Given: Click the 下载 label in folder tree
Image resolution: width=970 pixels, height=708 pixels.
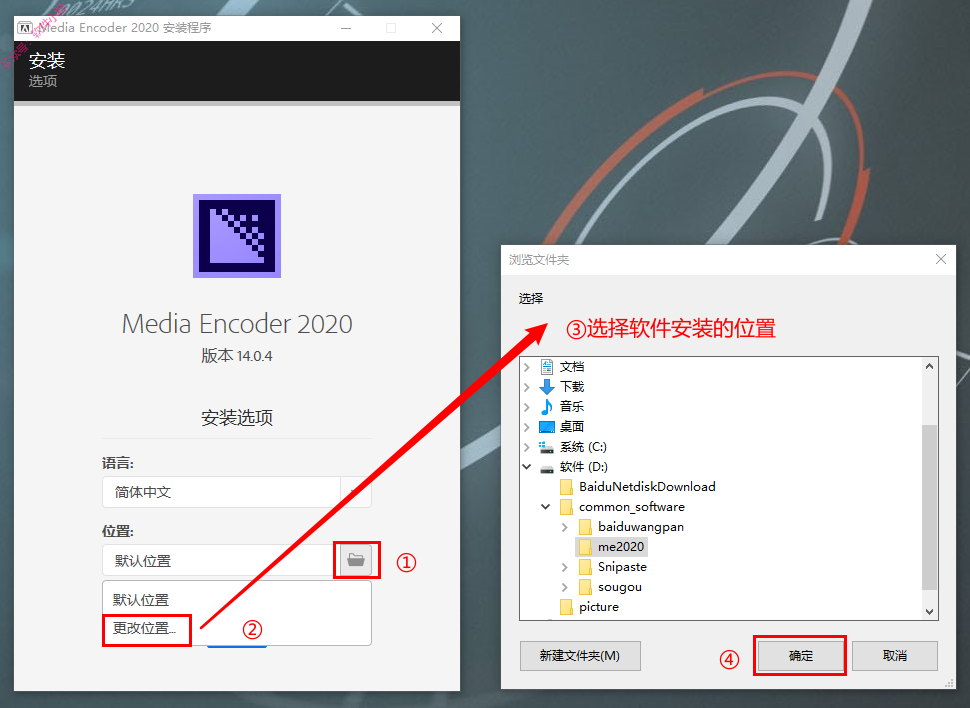Looking at the screenshot, I should click(x=572, y=387).
